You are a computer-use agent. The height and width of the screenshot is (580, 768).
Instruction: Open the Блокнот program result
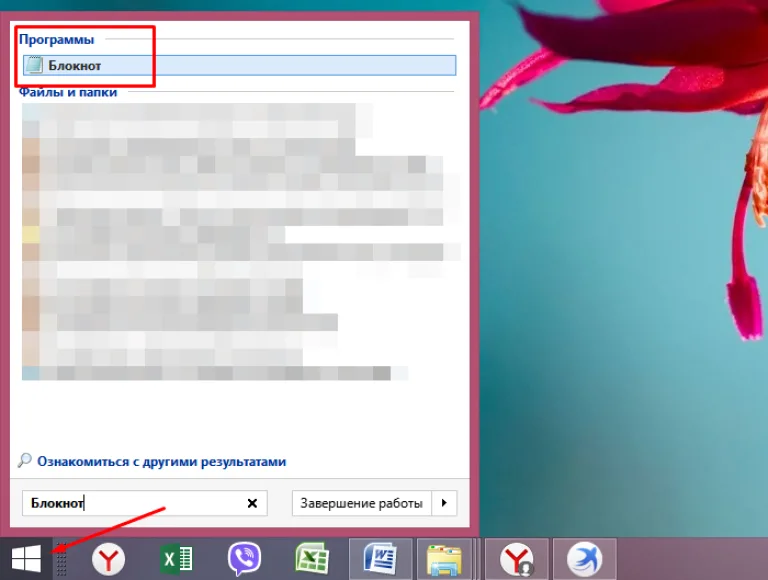tap(240, 65)
